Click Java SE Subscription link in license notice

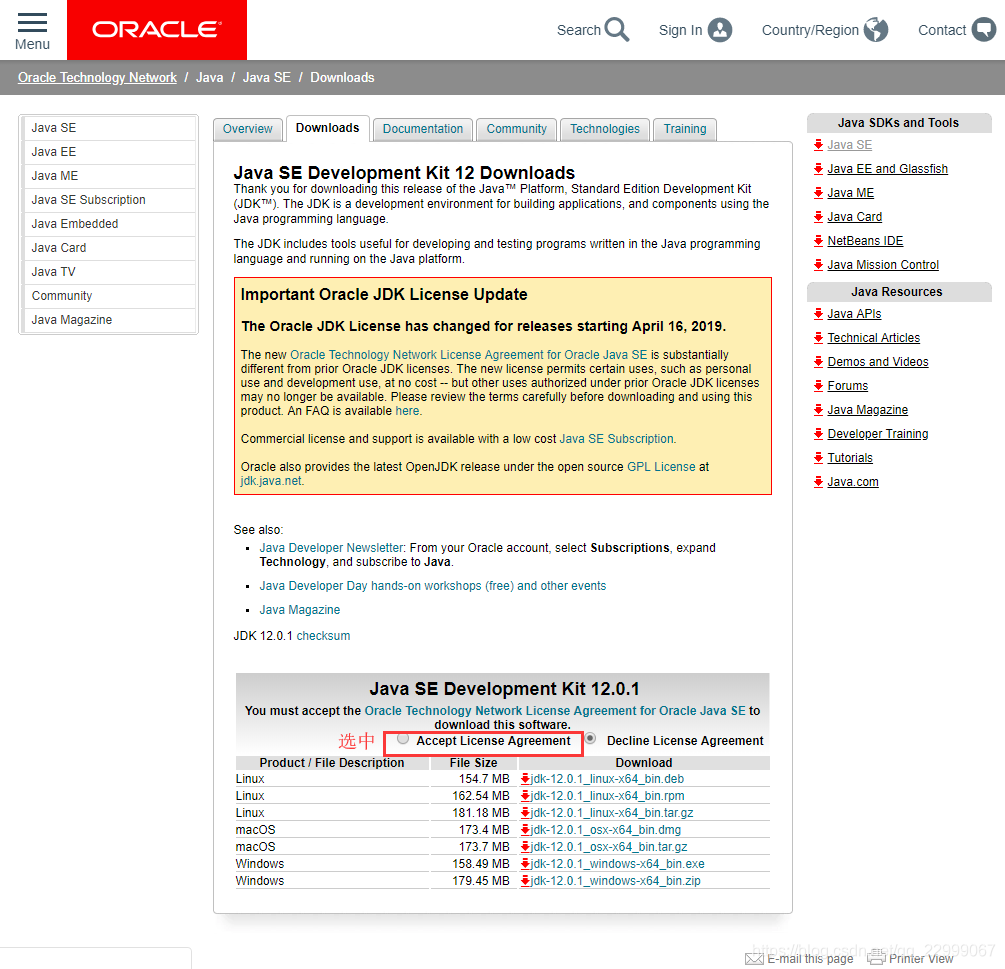pyautogui.click(x=617, y=439)
